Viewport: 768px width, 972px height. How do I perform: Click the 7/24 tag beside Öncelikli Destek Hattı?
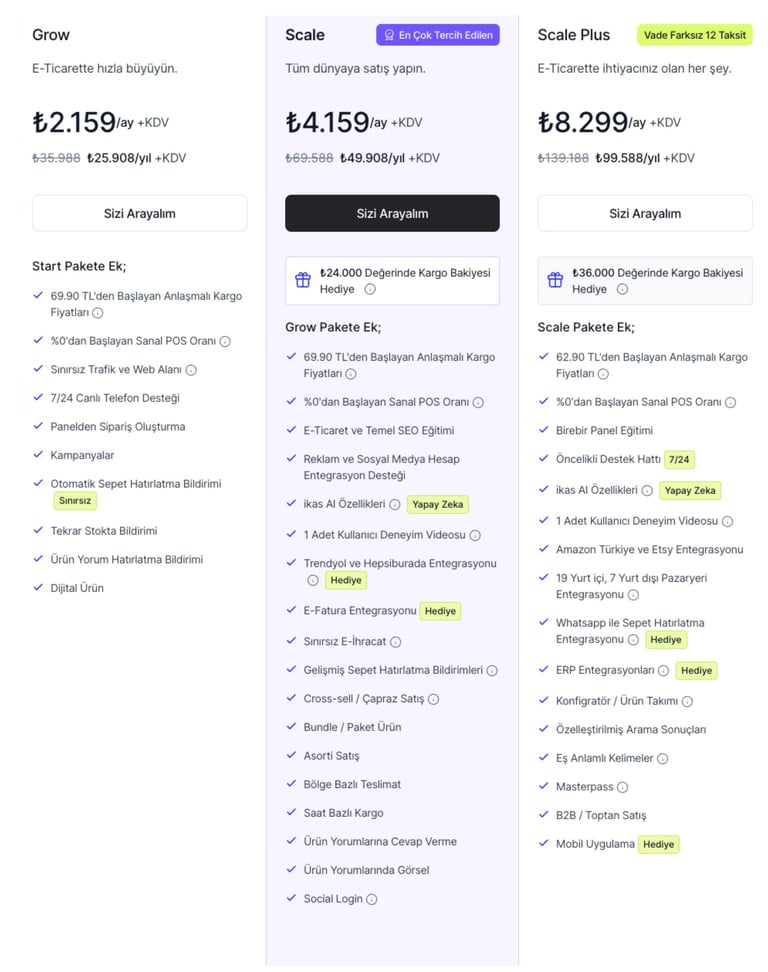coord(680,460)
